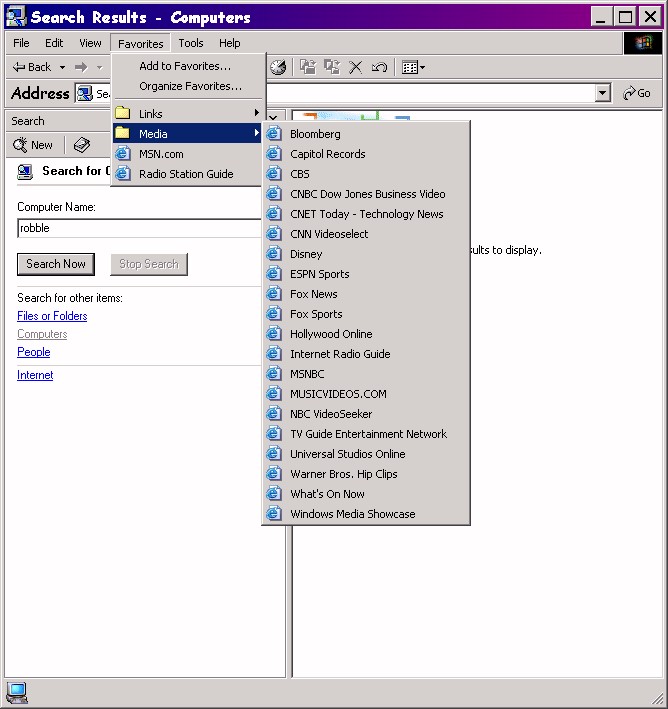Click the Back arrow button
The image size is (668, 709).
[31, 67]
